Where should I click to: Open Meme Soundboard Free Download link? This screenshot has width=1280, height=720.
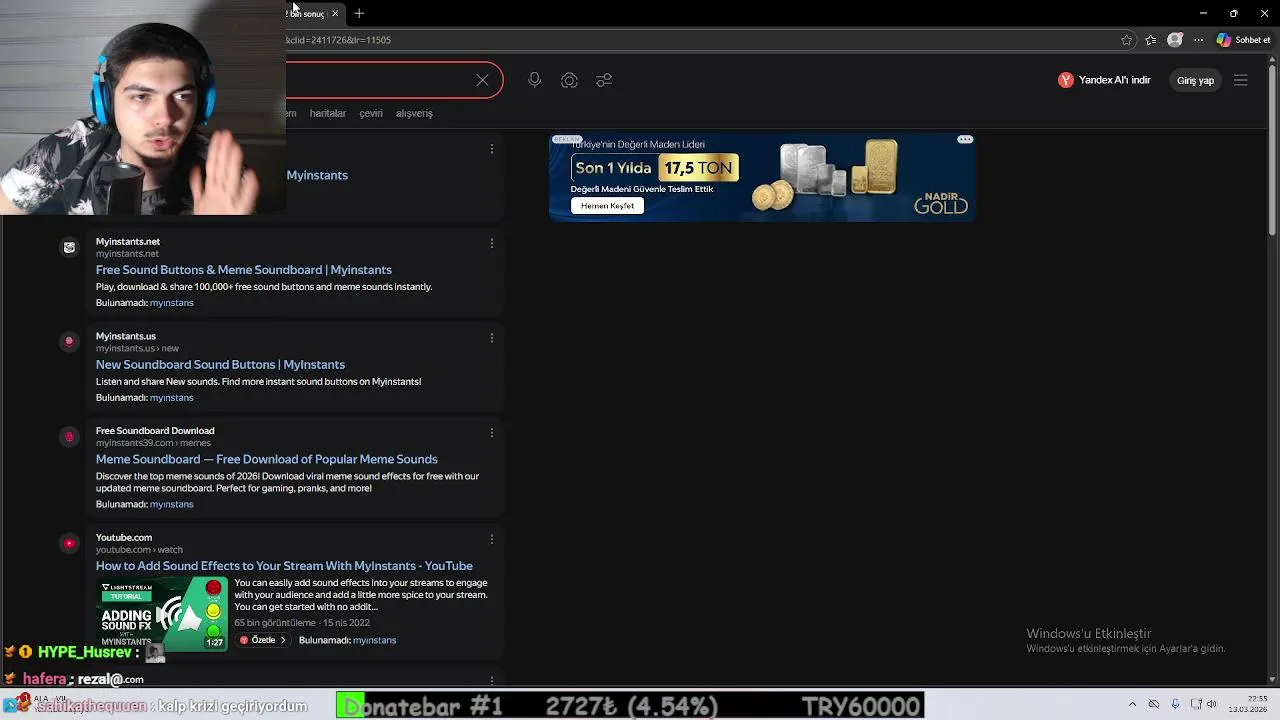tap(267, 459)
